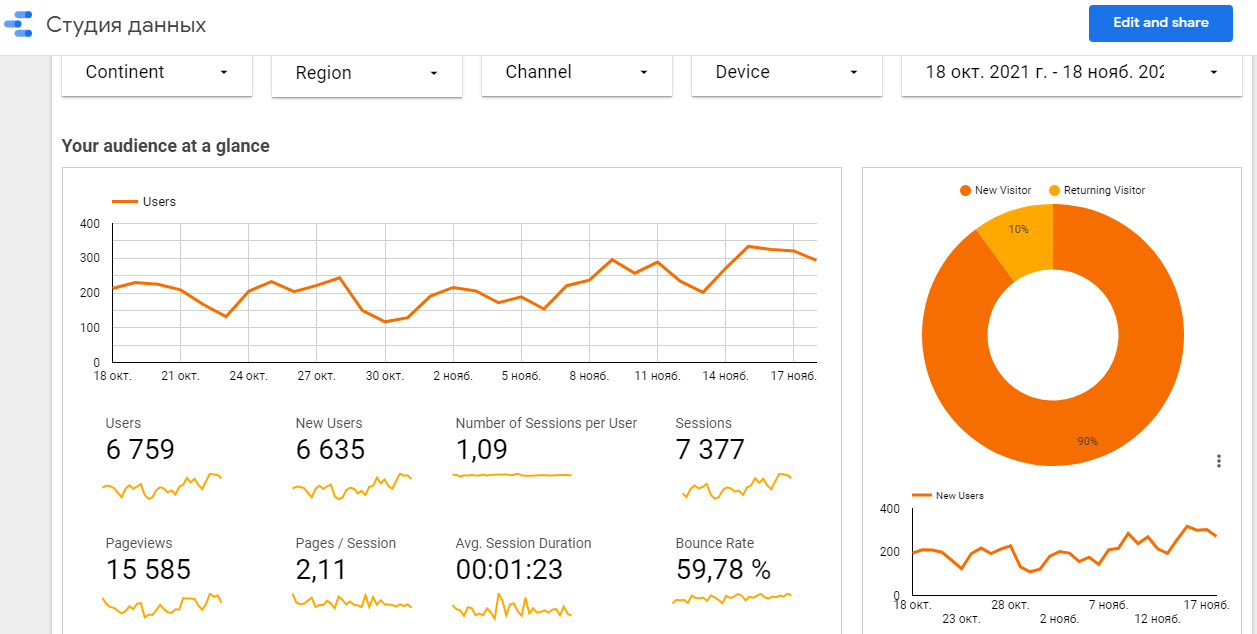Screen dimensions: 1257x634
Task: Click the Студия данных title
Action: click(x=126, y=25)
